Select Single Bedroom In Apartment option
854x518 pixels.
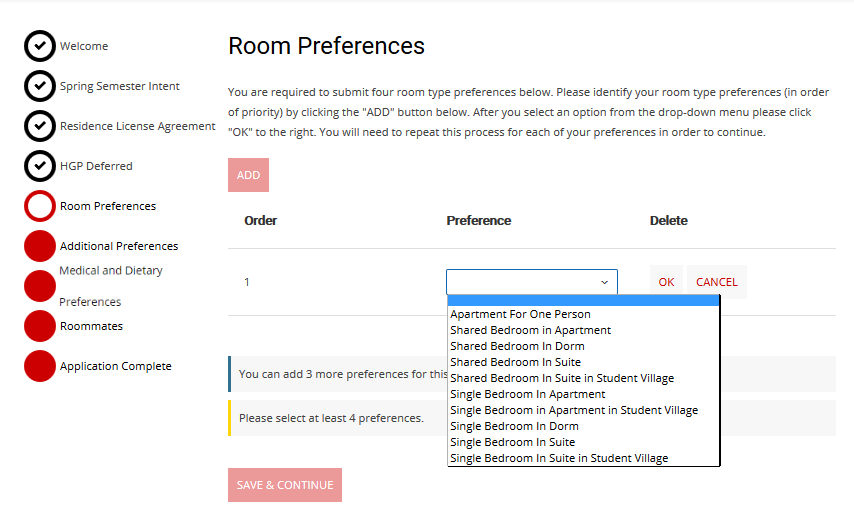coord(527,394)
